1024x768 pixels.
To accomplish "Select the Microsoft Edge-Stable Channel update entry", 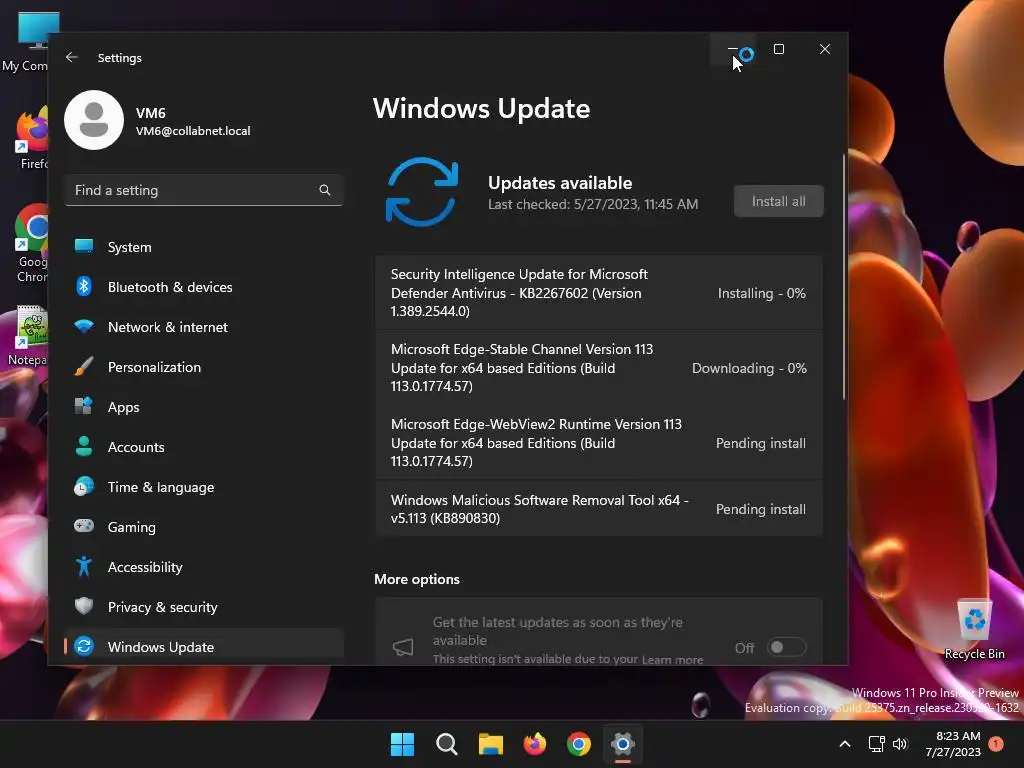I will (x=599, y=368).
